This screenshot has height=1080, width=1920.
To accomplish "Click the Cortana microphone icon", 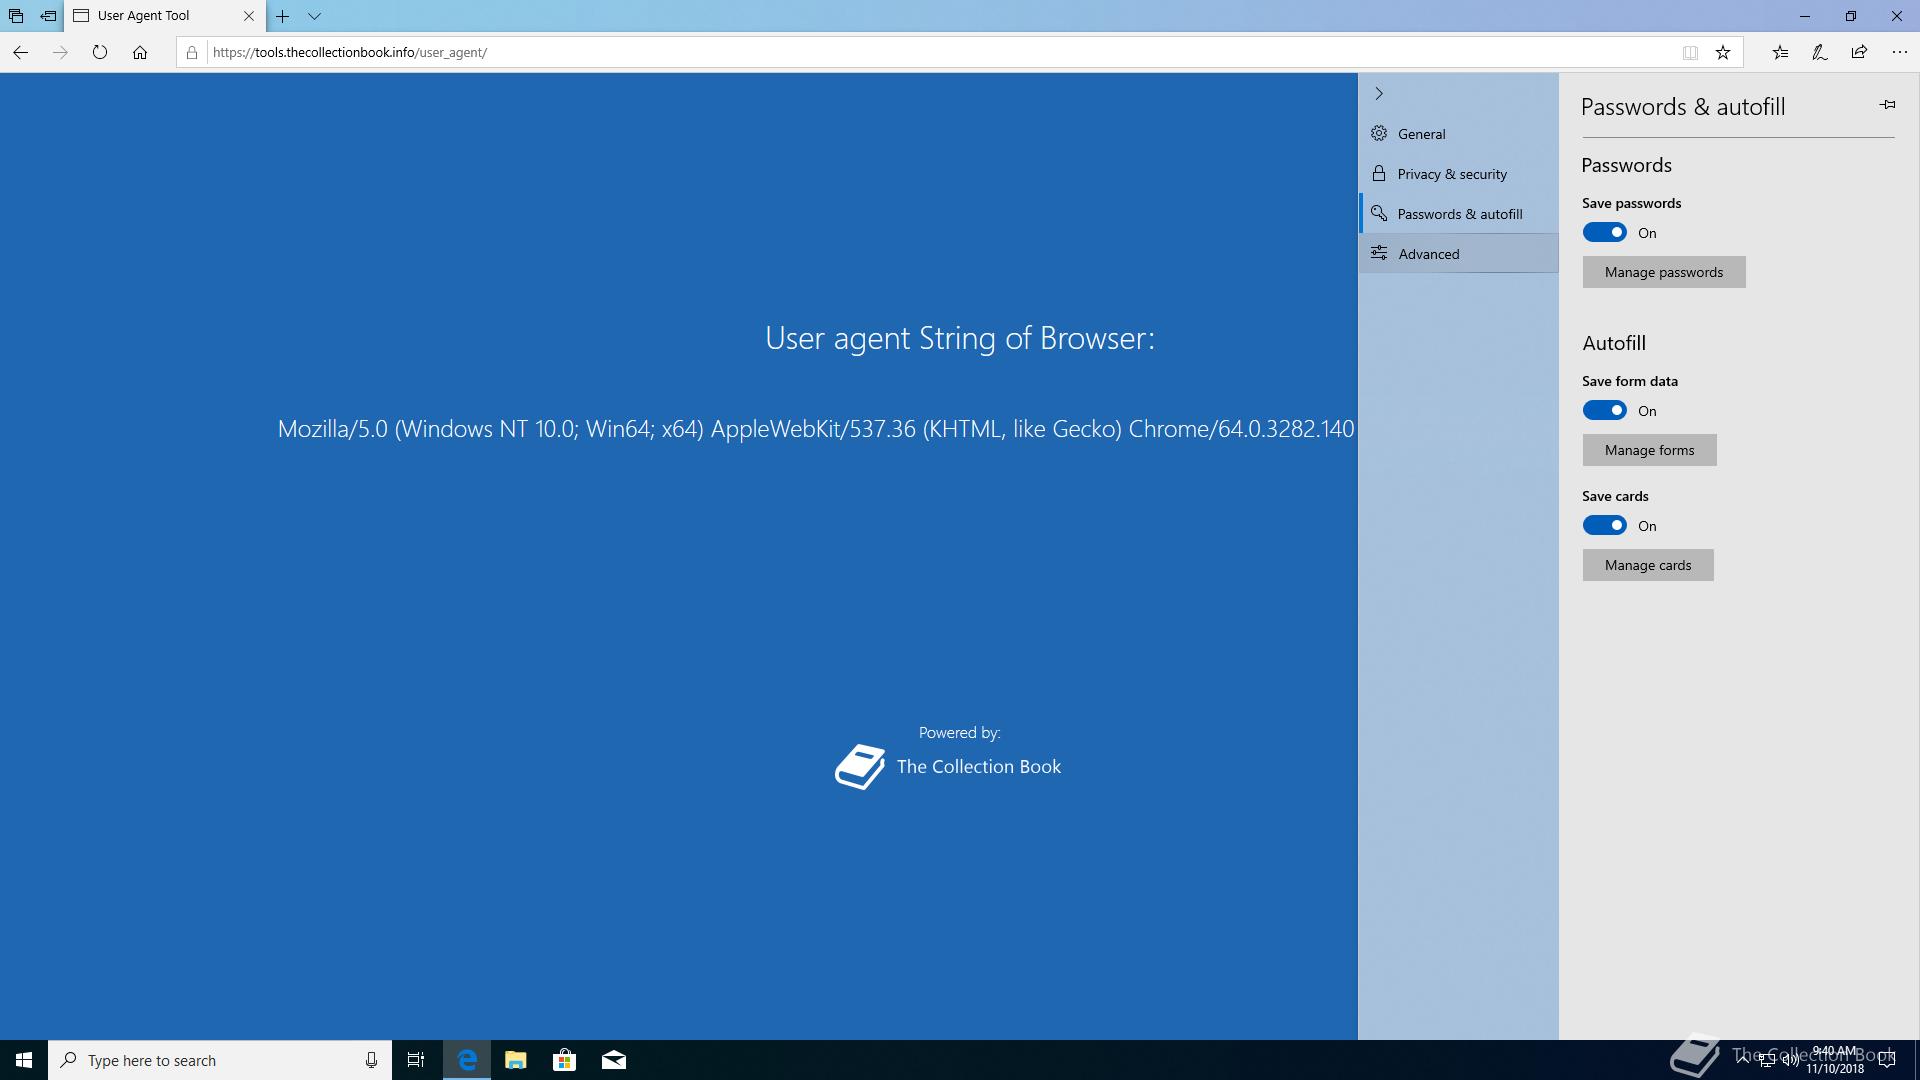I will click(x=371, y=1060).
